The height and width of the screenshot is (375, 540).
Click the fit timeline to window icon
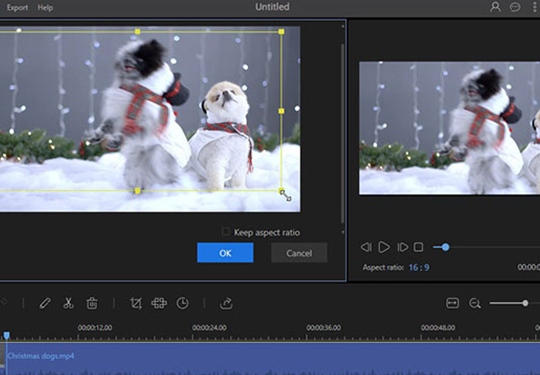pyautogui.click(x=452, y=303)
